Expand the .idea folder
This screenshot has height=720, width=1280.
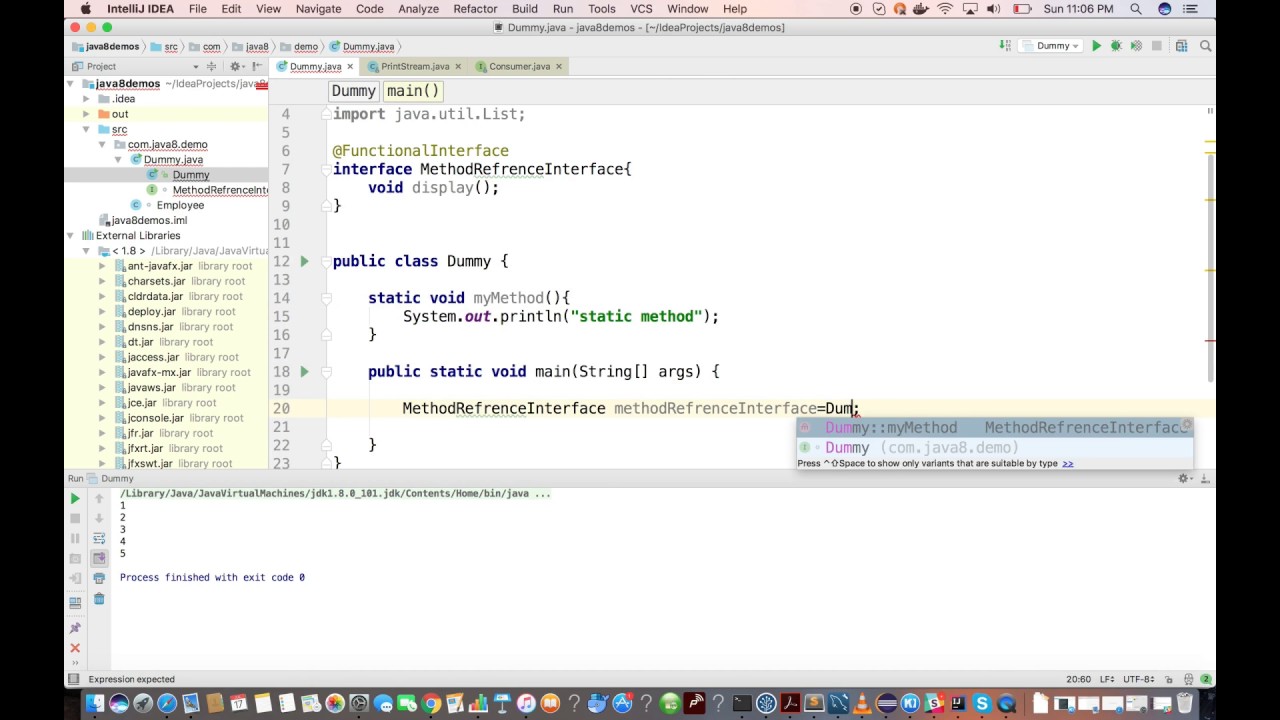click(86, 99)
